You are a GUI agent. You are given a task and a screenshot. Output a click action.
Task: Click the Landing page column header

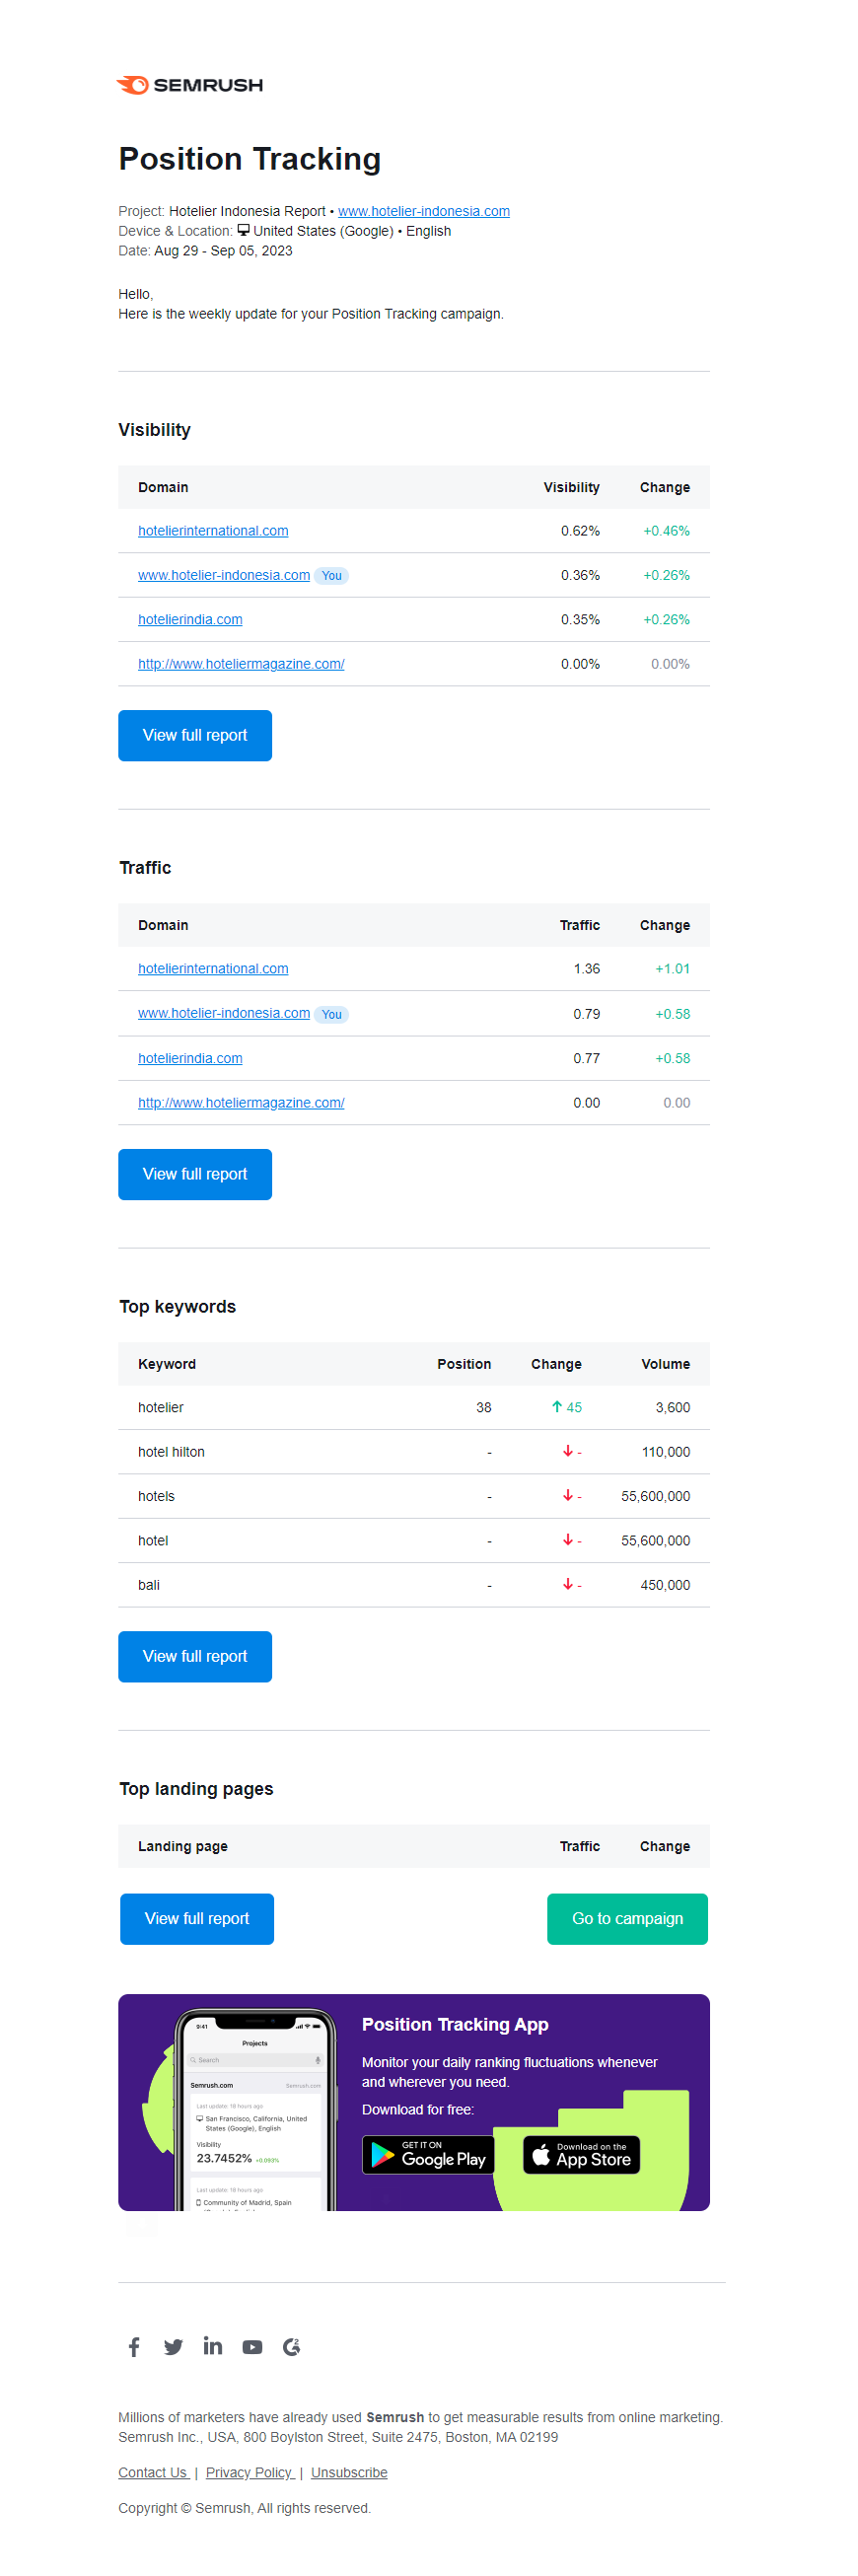pos(183,1846)
